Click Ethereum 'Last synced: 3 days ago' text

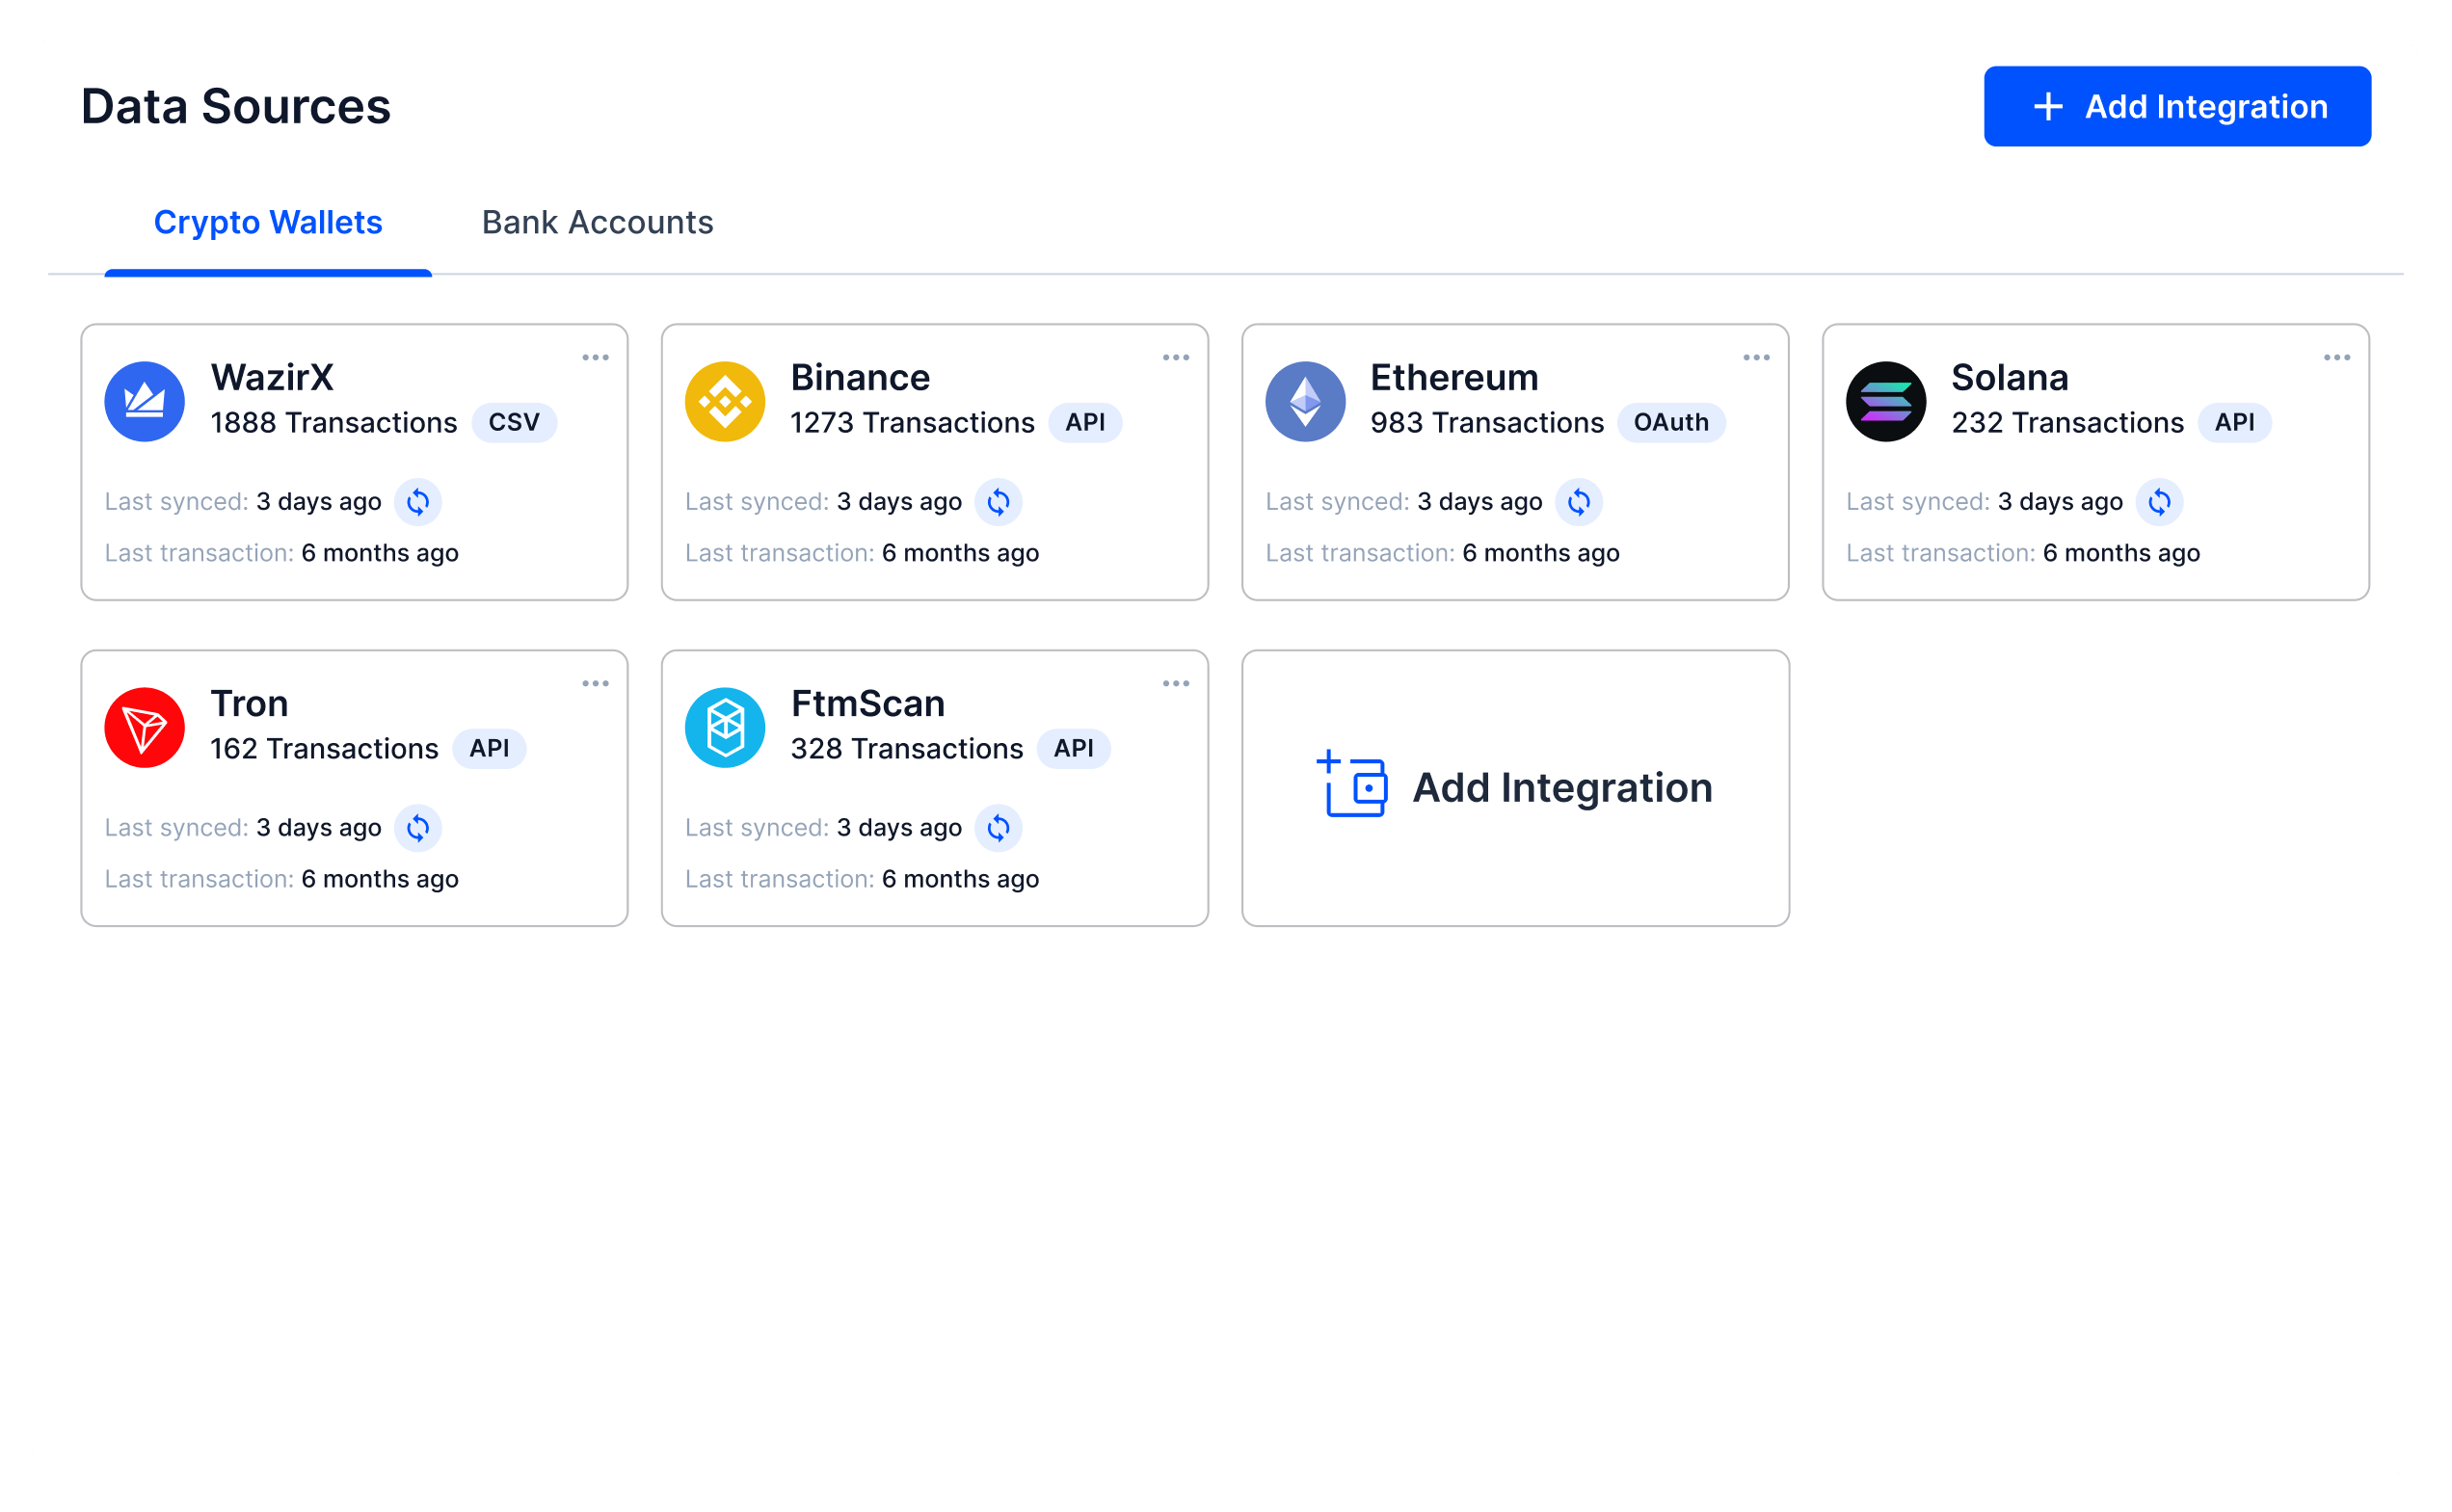tap(1404, 501)
